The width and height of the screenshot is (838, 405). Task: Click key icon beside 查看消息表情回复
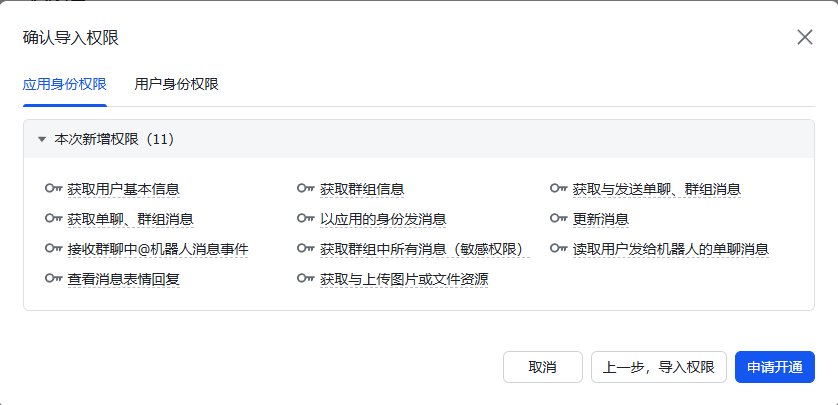click(54, 279)
